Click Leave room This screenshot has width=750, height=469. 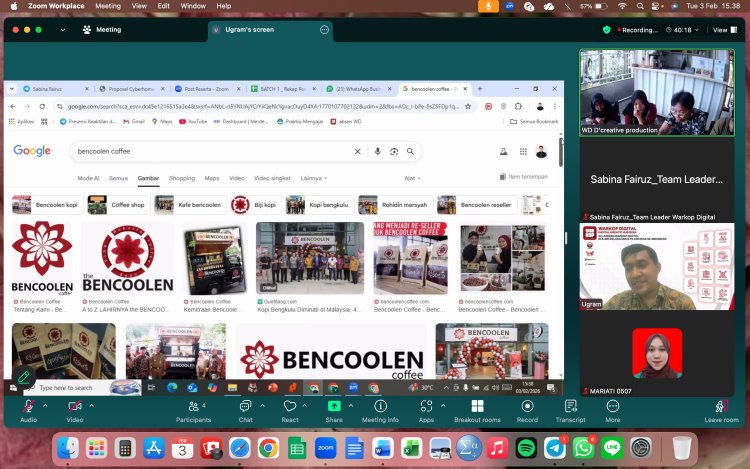click(721, 411)
